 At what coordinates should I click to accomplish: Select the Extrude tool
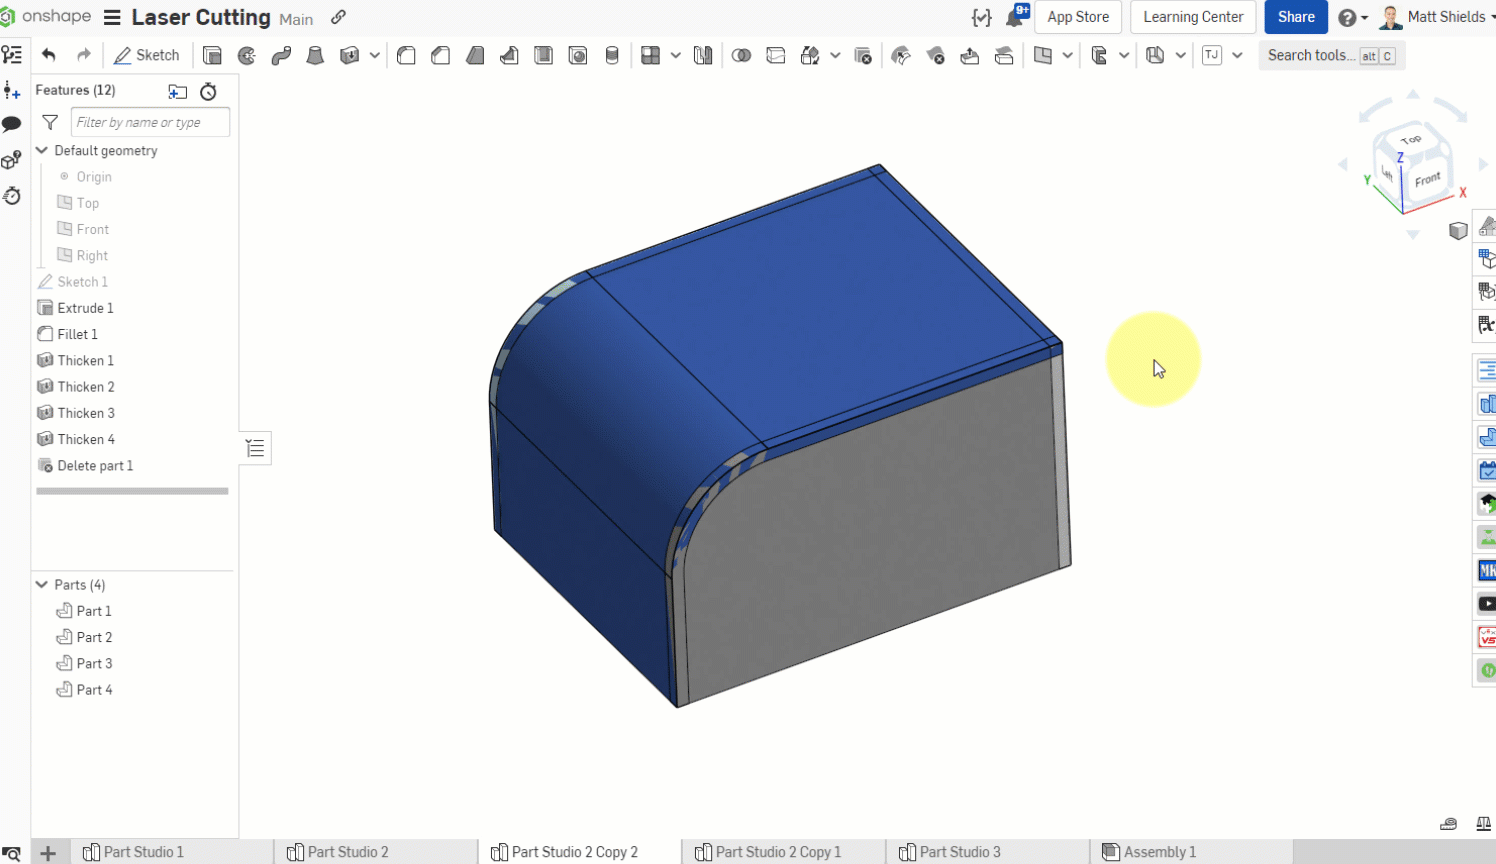[x=212, y=55]
